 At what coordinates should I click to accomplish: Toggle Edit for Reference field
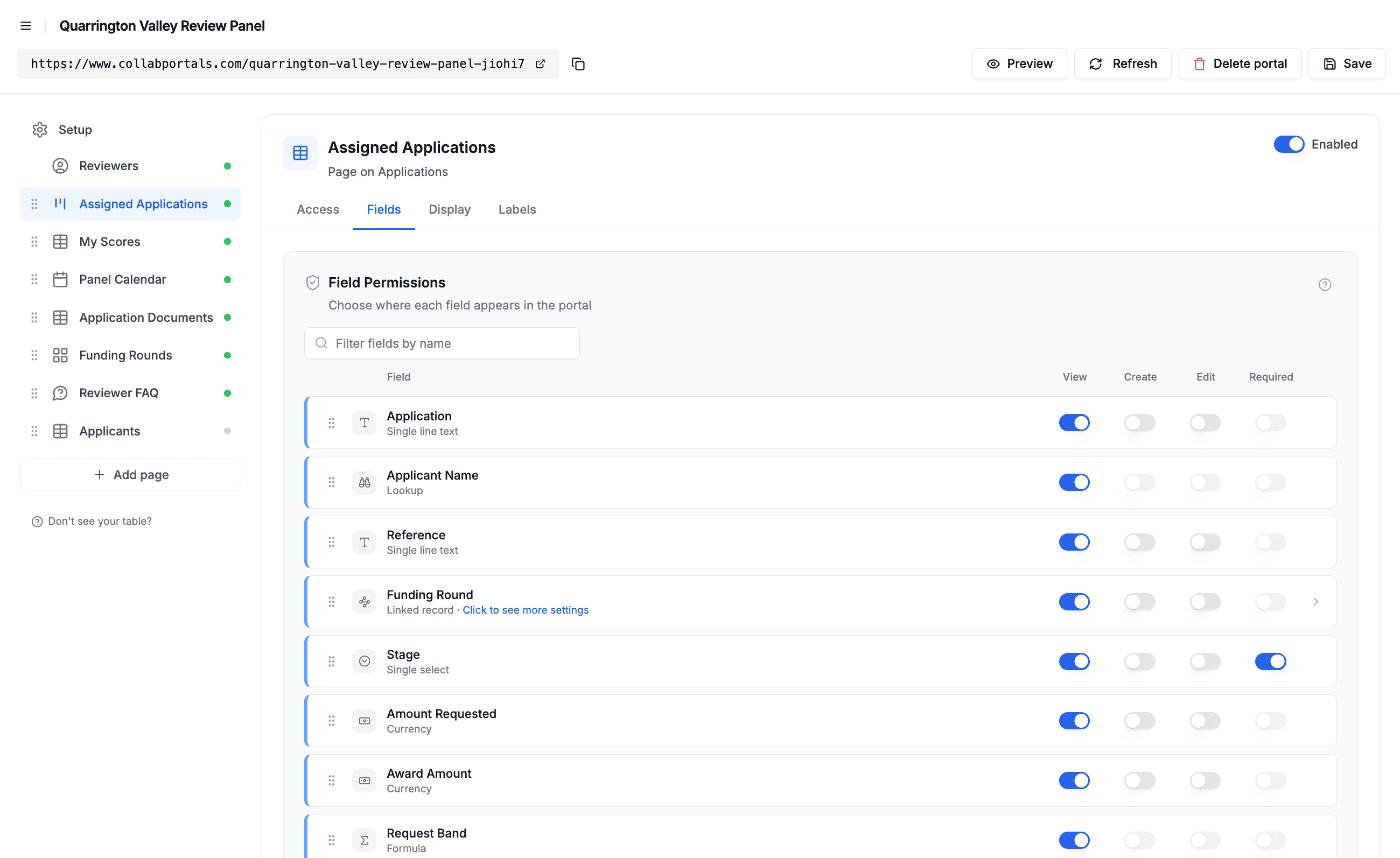(x=1205, y=542)
